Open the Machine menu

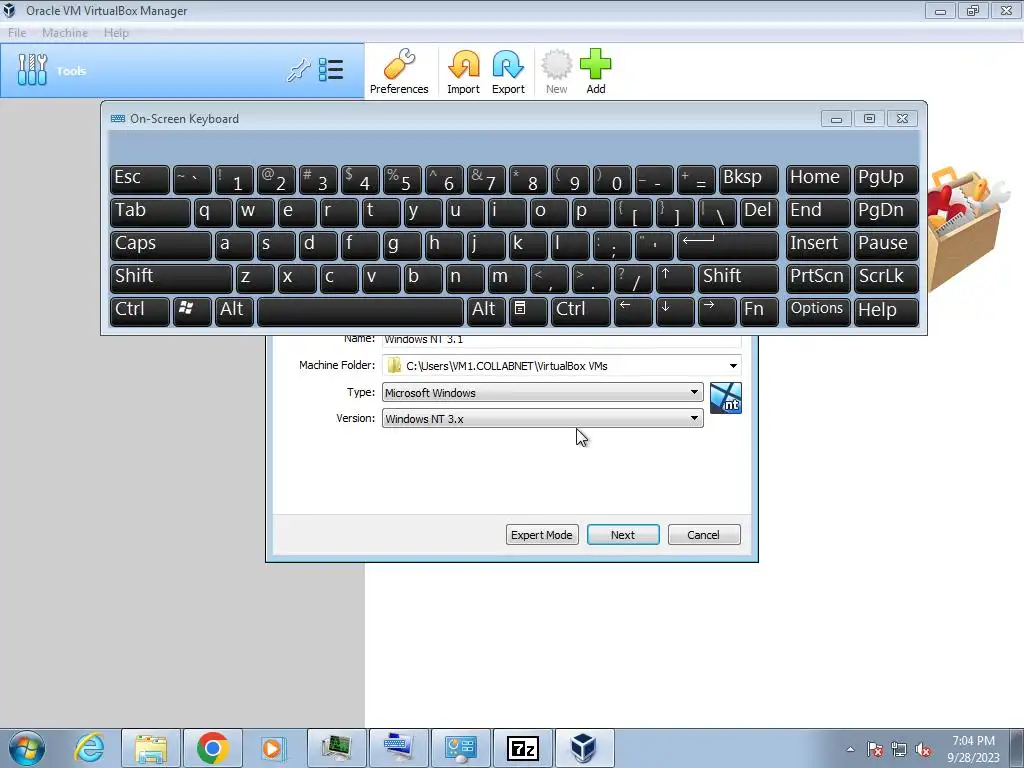(65, 33)
